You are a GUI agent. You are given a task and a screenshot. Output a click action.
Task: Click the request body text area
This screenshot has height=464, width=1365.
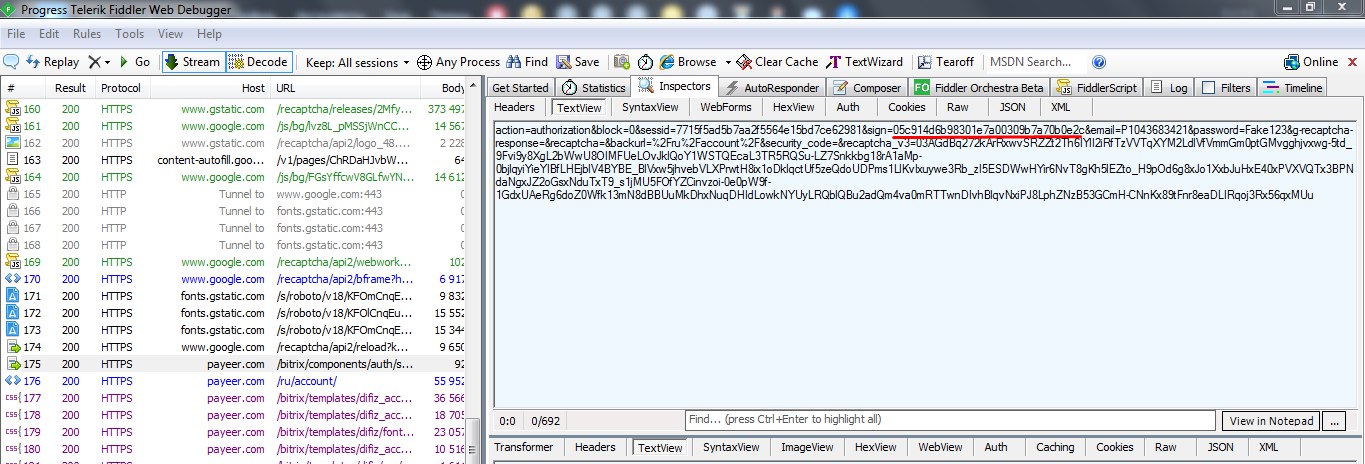coord(925,265)
